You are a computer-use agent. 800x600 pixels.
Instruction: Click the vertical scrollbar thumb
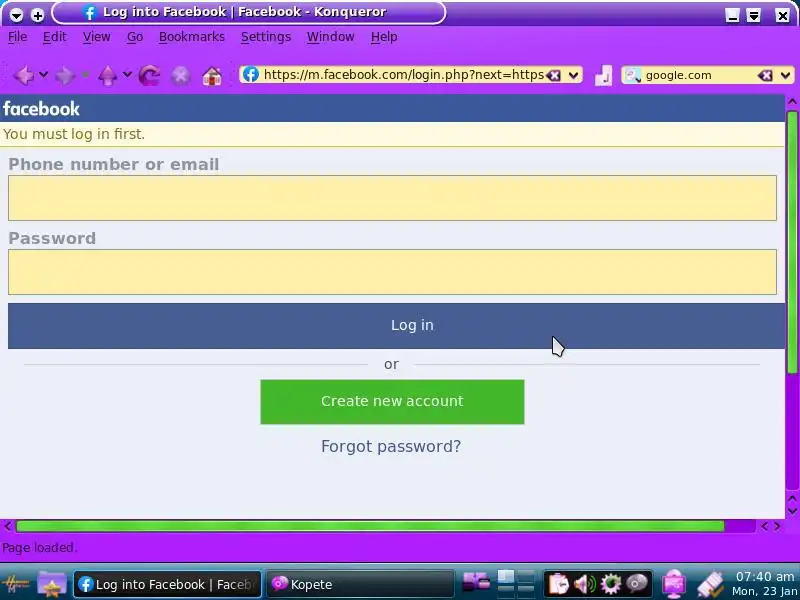(792, 242)
